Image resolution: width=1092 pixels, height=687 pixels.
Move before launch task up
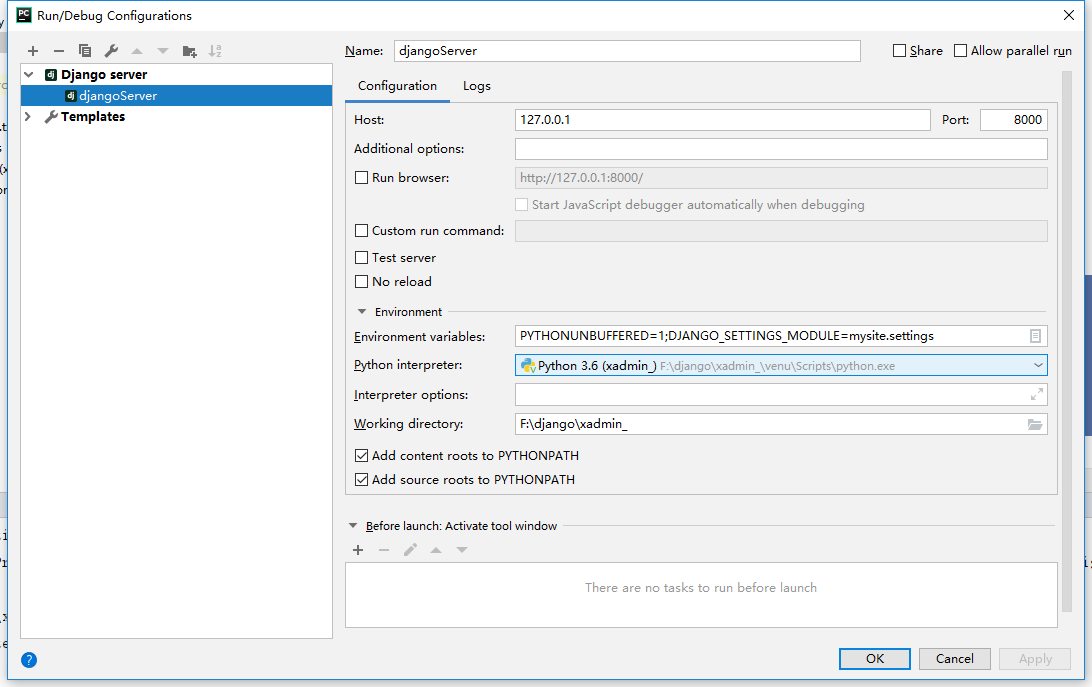tap(436, 550)
